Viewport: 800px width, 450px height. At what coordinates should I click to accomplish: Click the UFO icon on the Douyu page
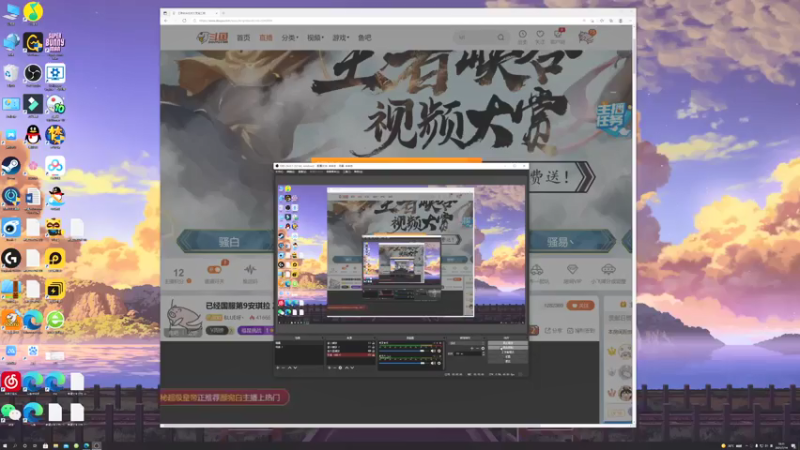608,269
